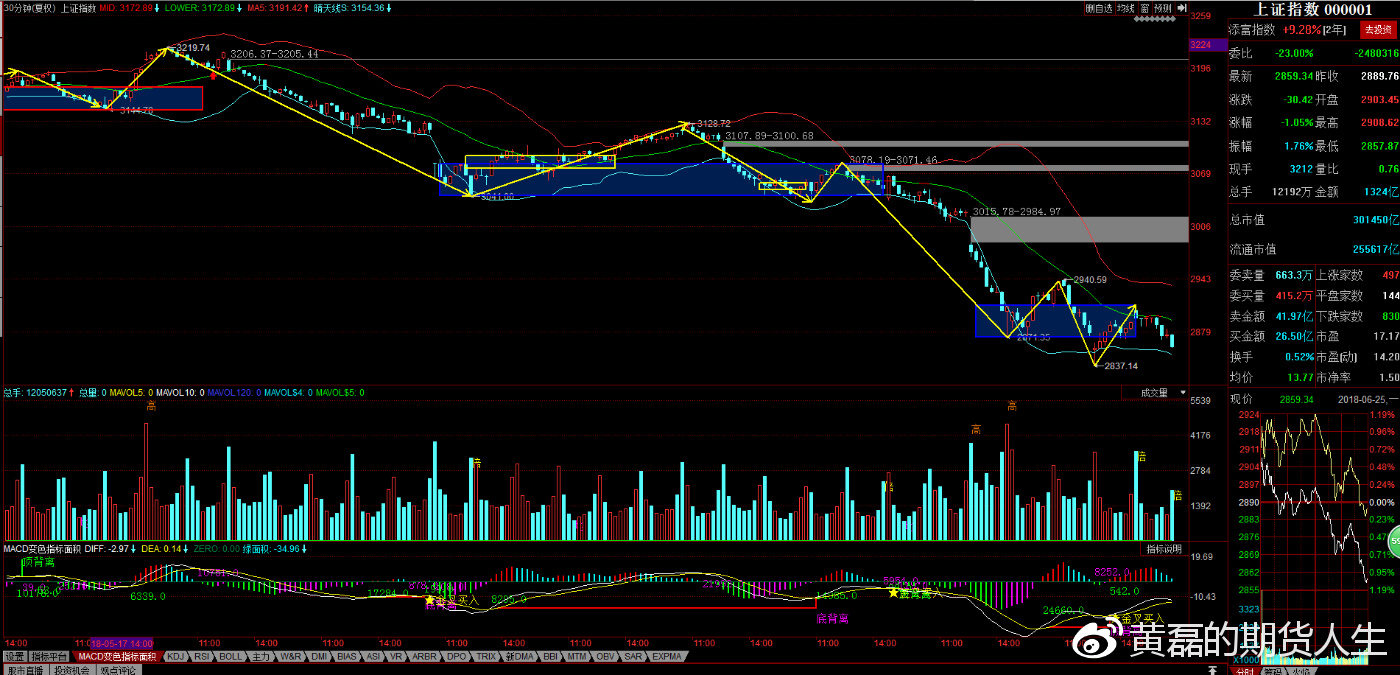The width and height of the screenshot is (1400, 675).
Task: Click the 预测 button
Action: click(1162, 8)
